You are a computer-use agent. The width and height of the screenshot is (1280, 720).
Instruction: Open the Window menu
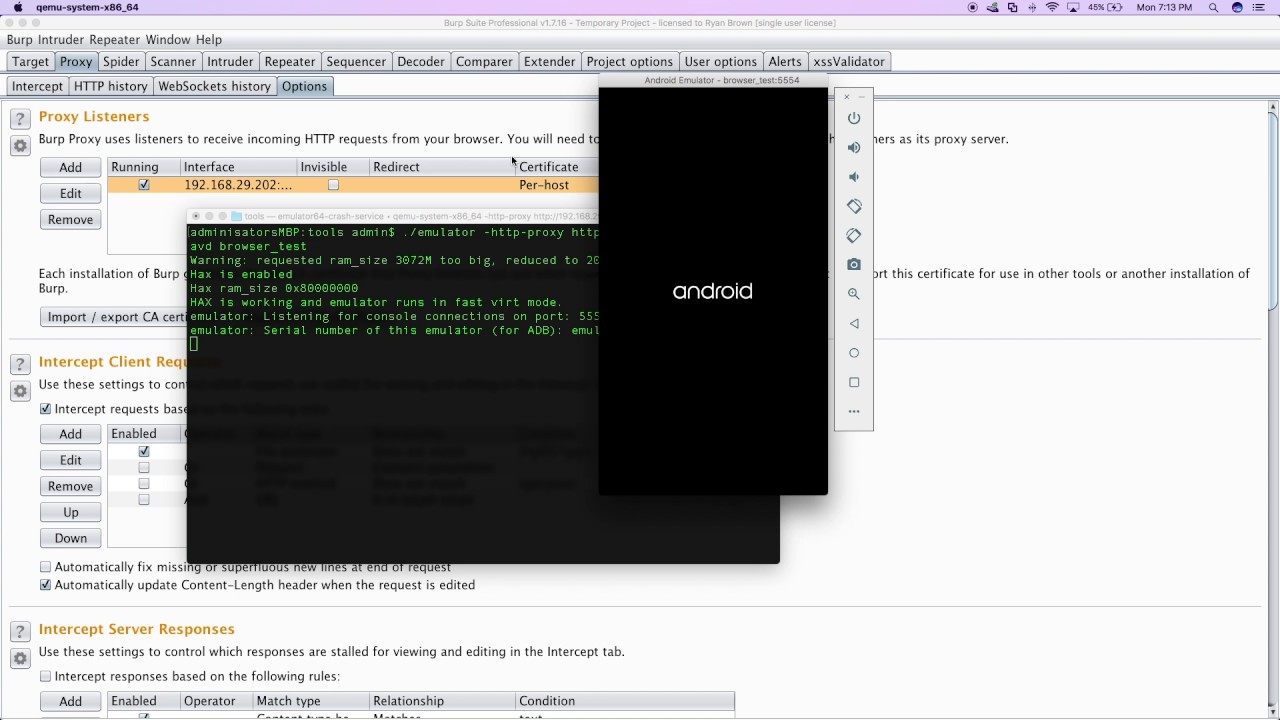coord(168,40)
